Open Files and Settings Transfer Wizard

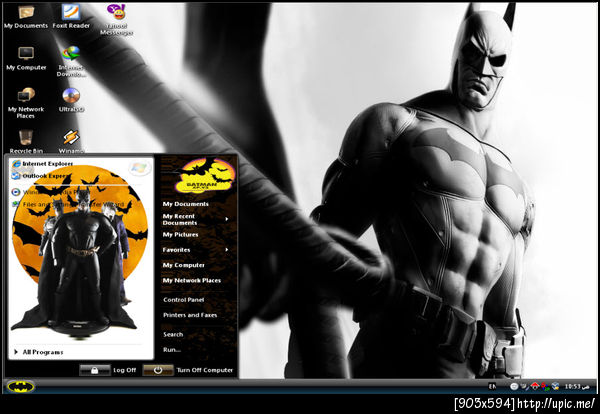(x=68, y=204)
